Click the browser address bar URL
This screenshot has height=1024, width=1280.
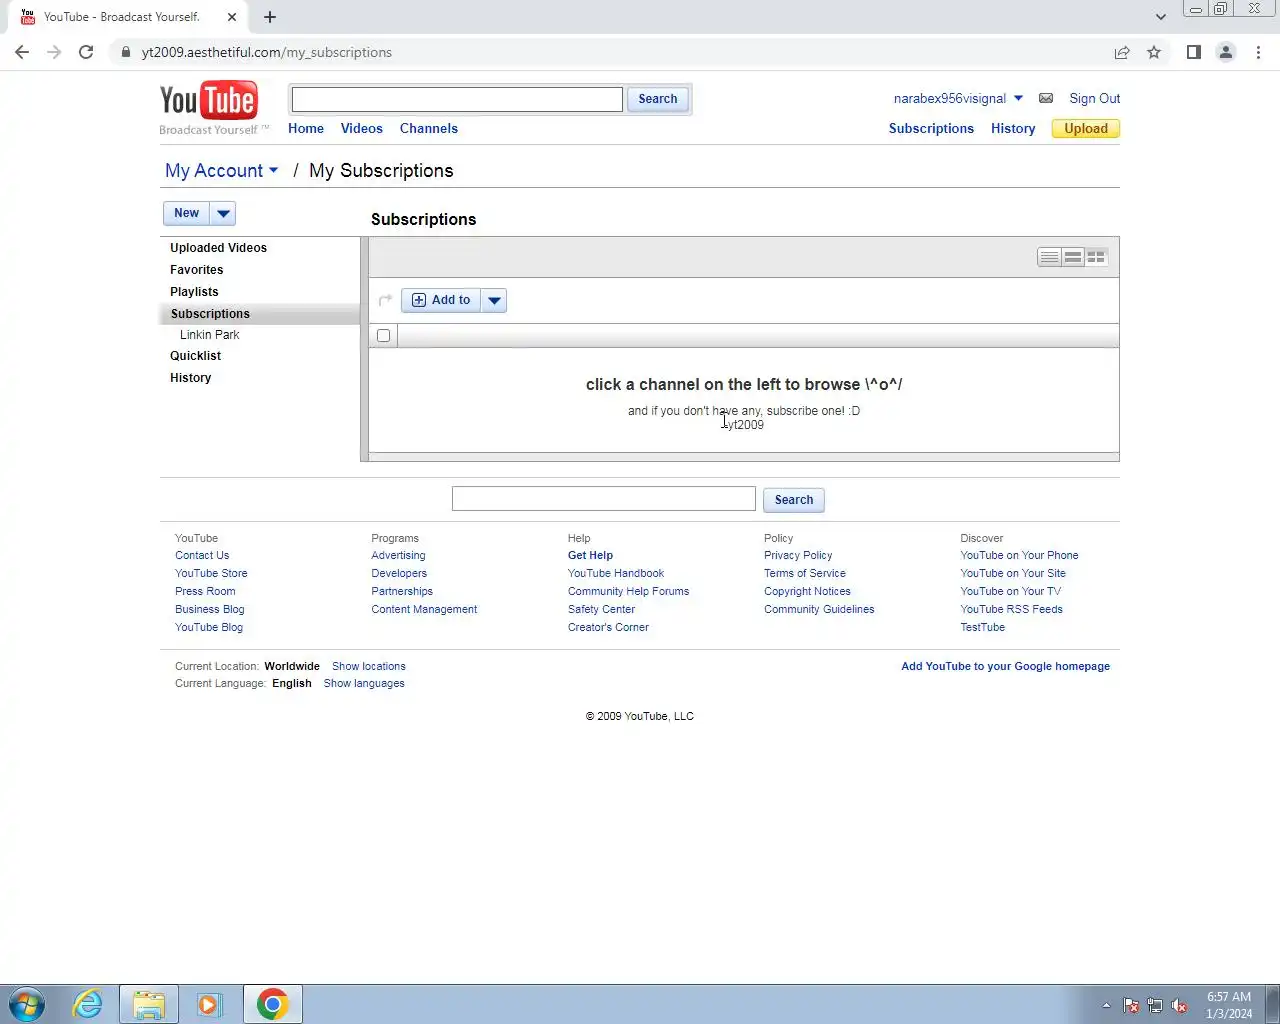click(267, 52)
